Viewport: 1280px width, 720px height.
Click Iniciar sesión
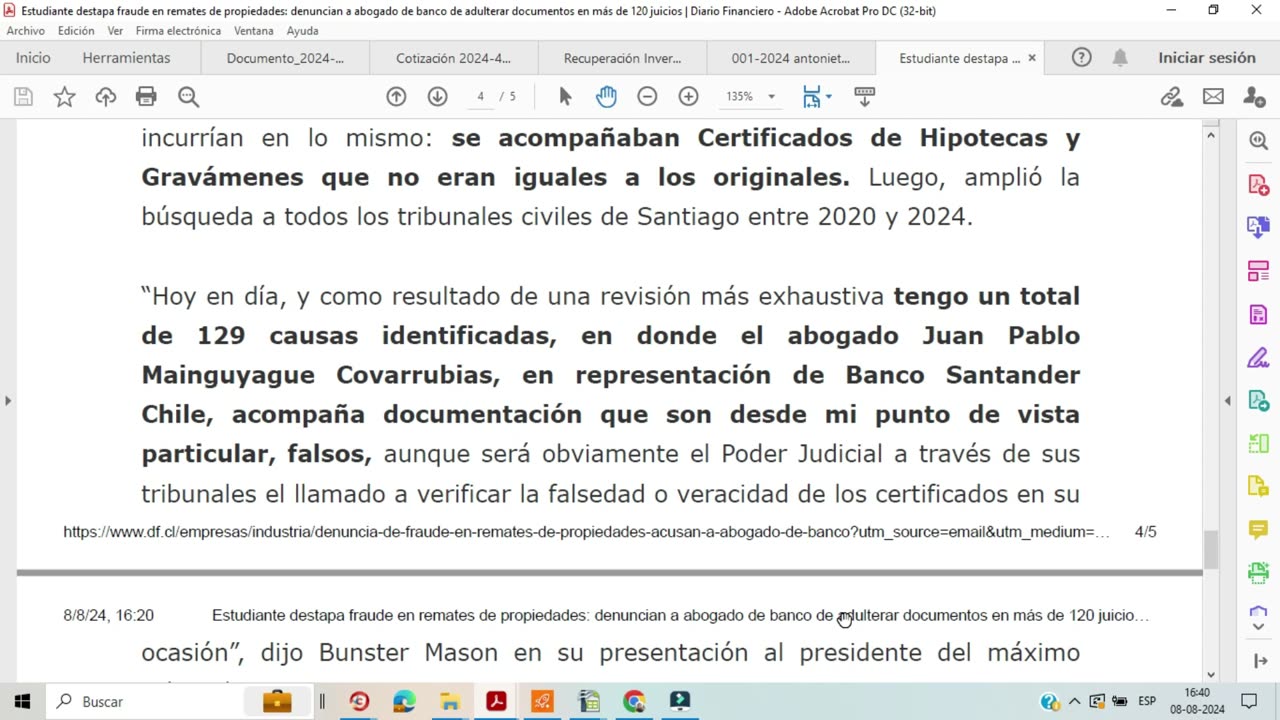[x=1207, y=58]
